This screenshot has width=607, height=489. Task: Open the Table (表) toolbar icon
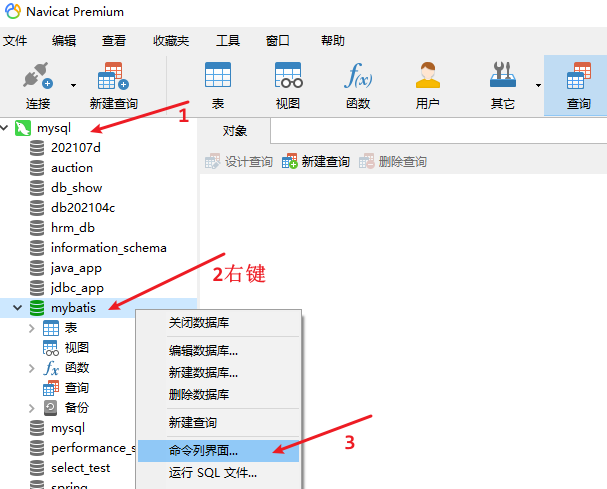[218, 75]
